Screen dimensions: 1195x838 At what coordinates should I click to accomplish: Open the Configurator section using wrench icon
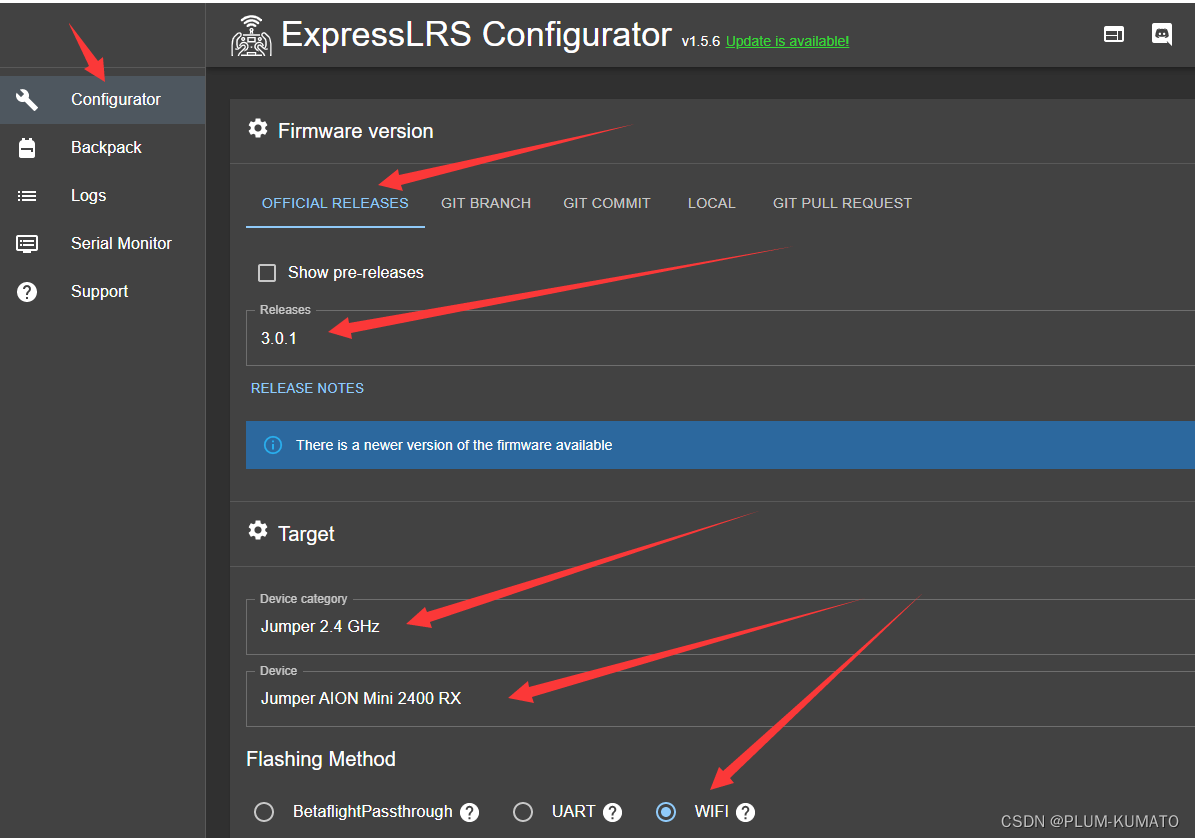[26, 99]
